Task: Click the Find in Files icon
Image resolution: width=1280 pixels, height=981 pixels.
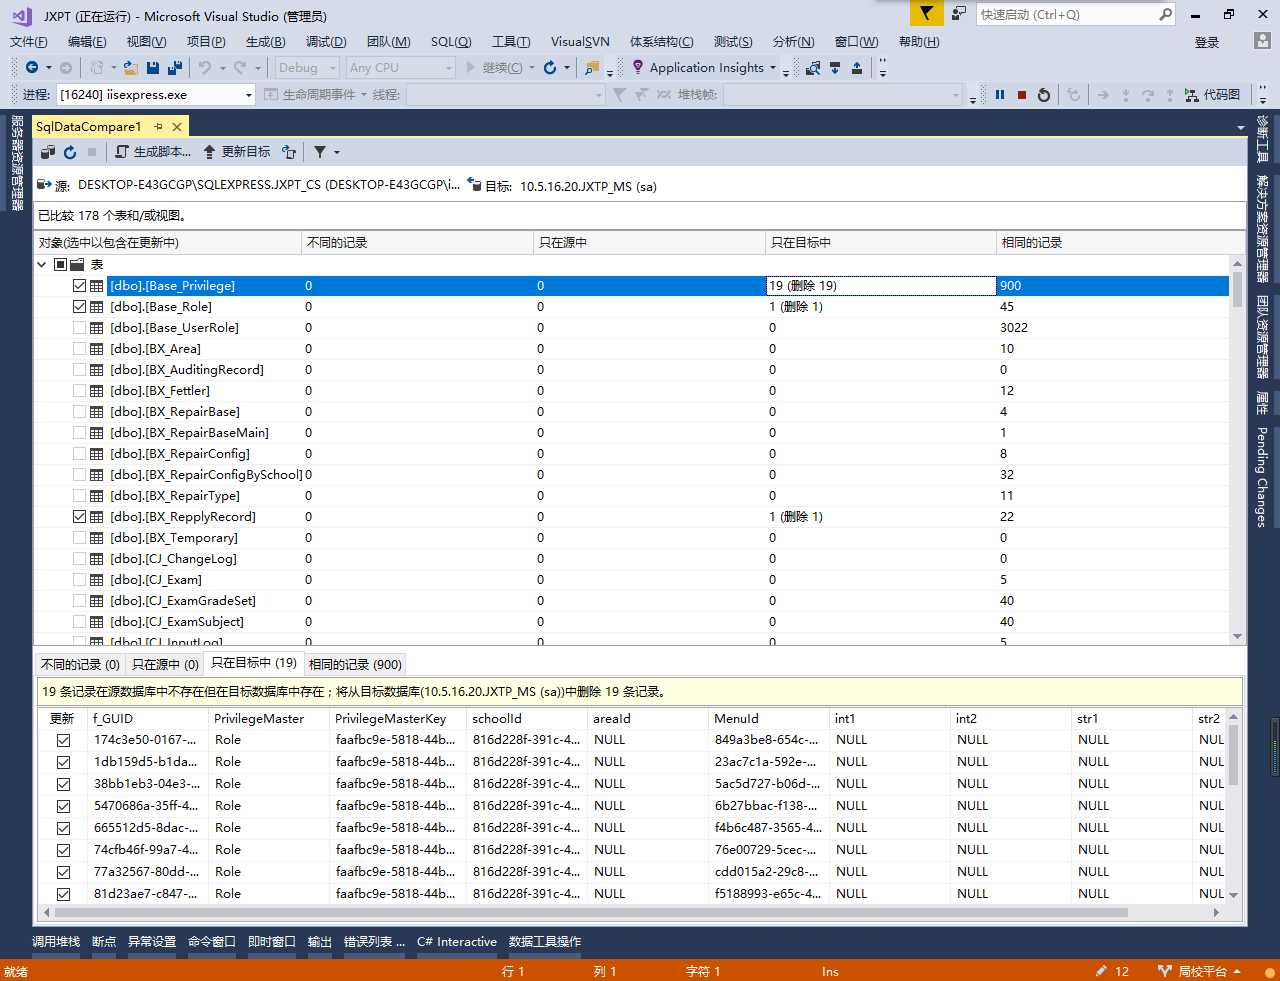Action: [x=593, y=67]
